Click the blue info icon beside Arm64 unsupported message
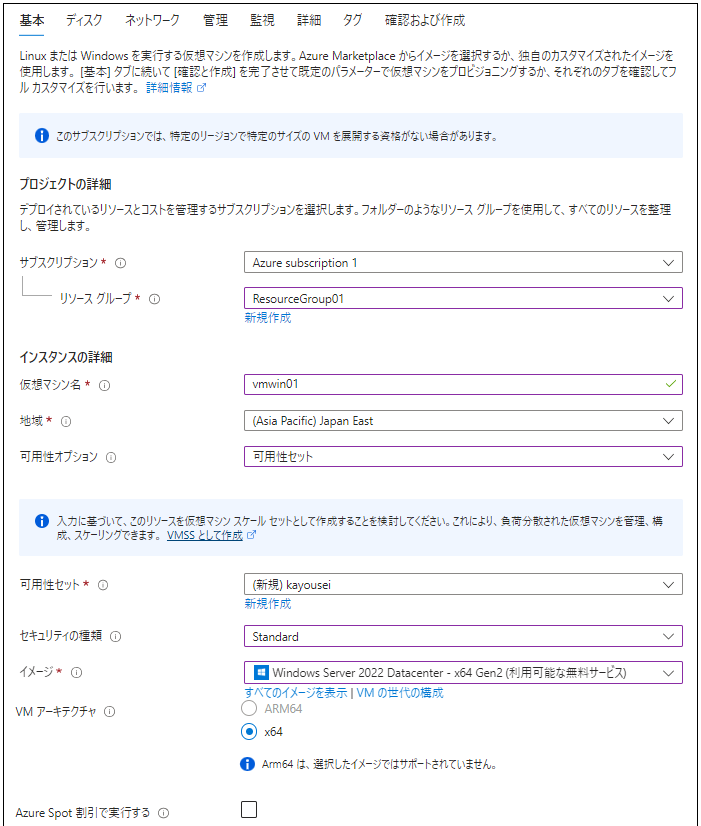701x826 pixels. [248, 764]
